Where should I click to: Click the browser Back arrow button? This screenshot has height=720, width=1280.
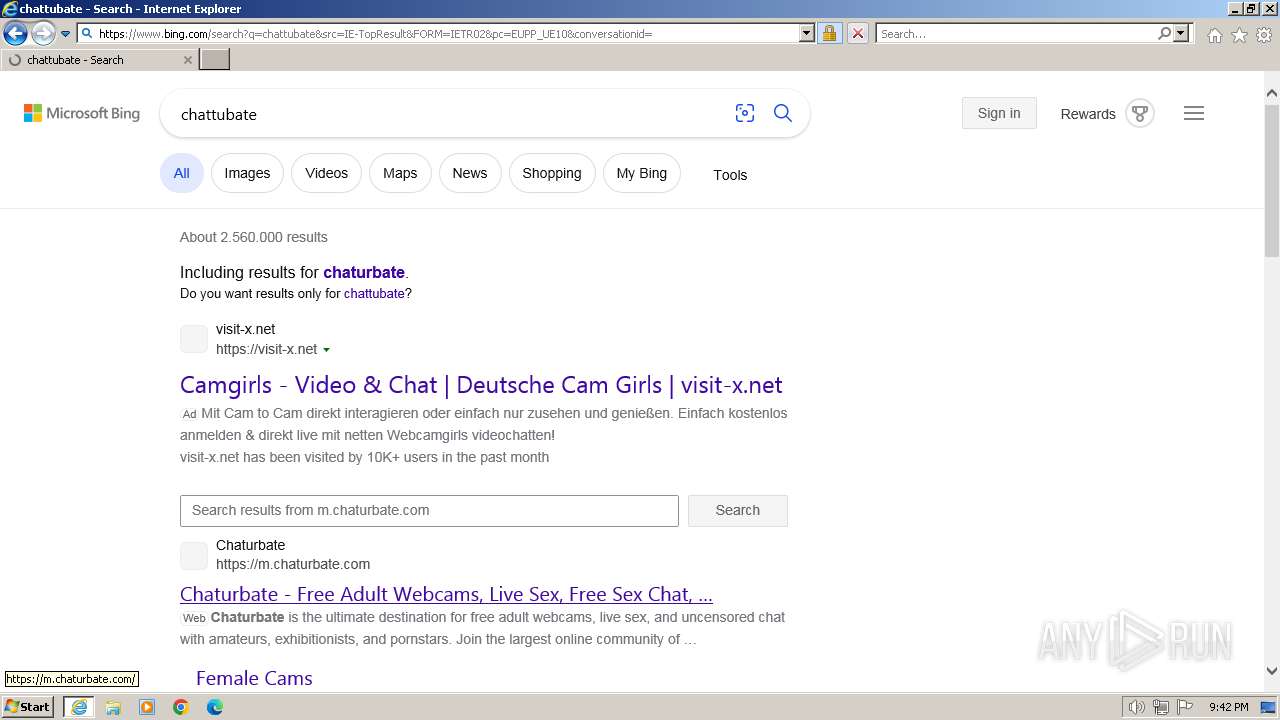16,34
